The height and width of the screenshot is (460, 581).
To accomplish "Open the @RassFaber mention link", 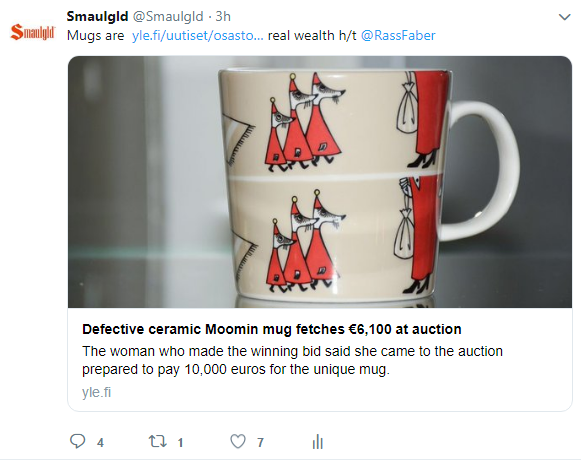I will (398, 36).
